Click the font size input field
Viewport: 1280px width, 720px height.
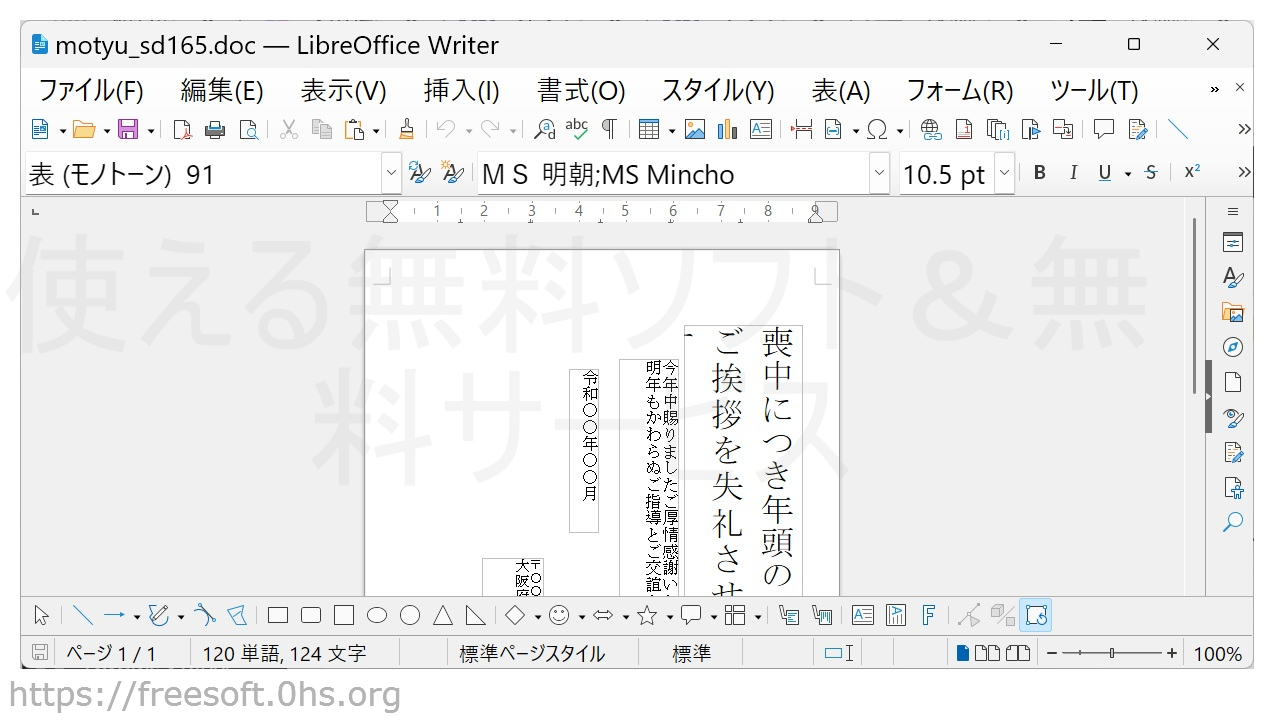click(945, 174)
